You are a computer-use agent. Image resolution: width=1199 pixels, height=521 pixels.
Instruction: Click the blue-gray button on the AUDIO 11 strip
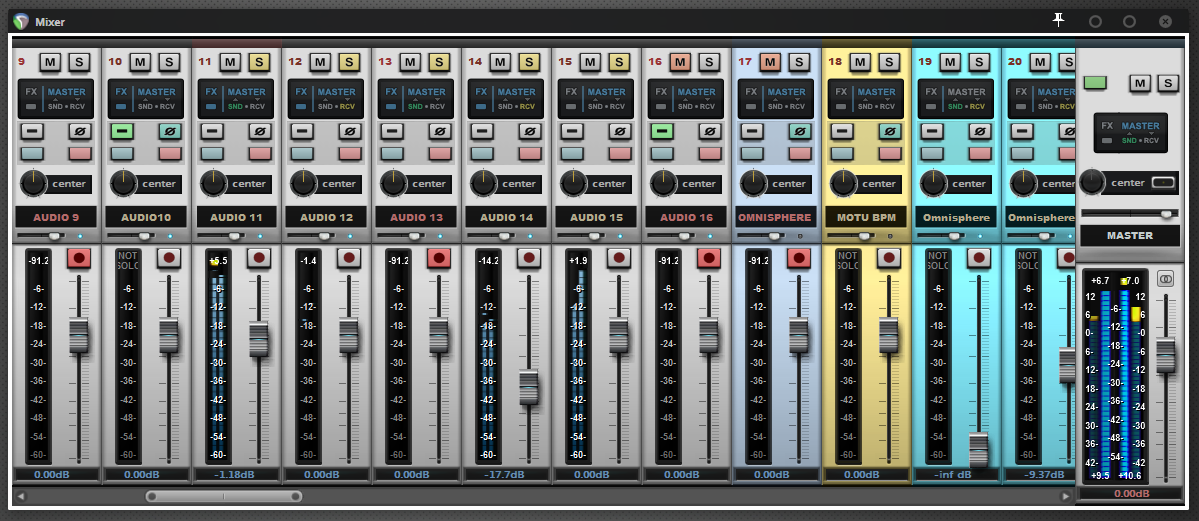pyautogui.click(x=212, y=153)
